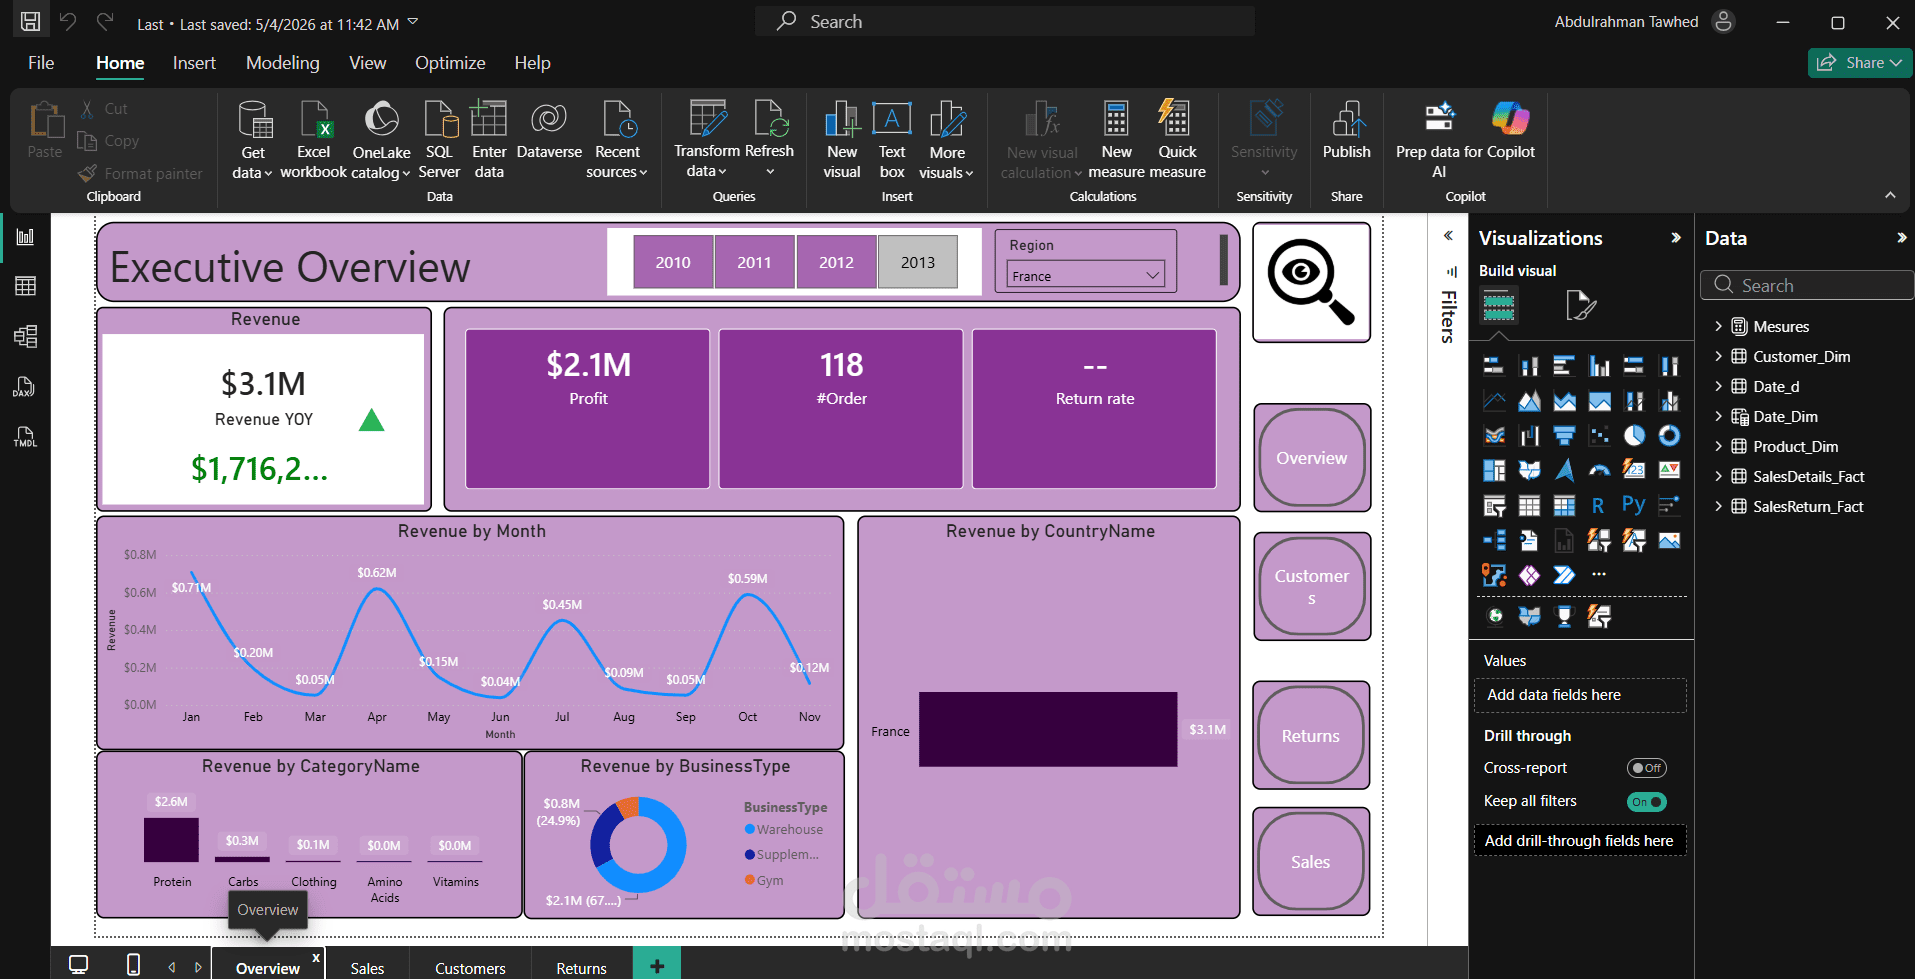Open Recent sources dropdown

(x=617, y=140)
